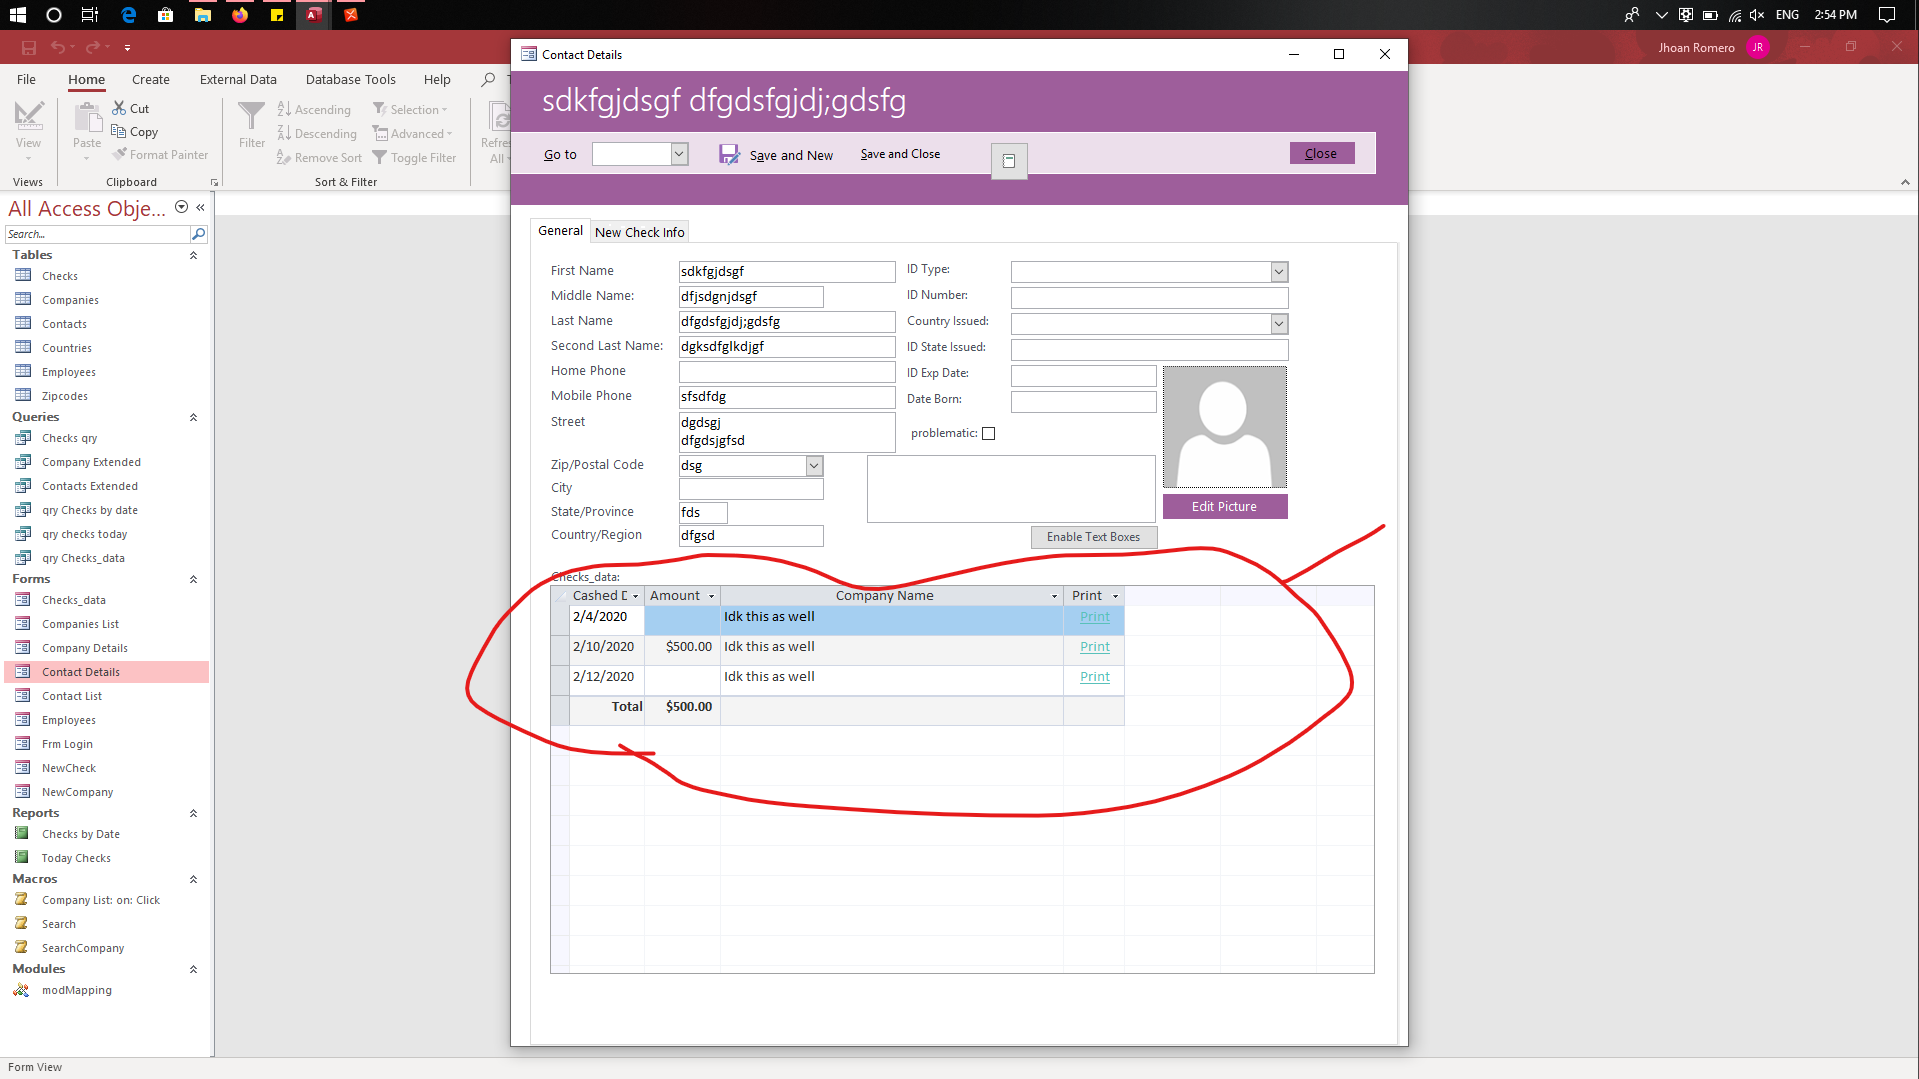Open the Country Issued dropdown
Viewport: 1919px width, 1079px height.
pyautogui.click(x=1279, y=324)
